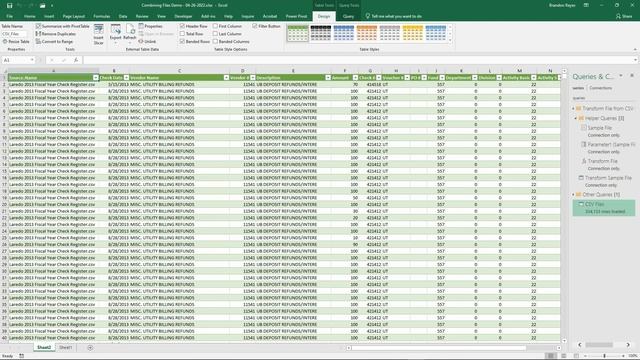Switch to Normal view in status bar

click(551, 356)
